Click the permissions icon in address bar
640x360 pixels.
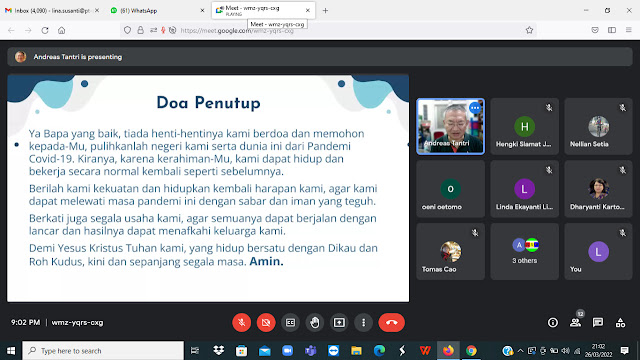point(153,30)
